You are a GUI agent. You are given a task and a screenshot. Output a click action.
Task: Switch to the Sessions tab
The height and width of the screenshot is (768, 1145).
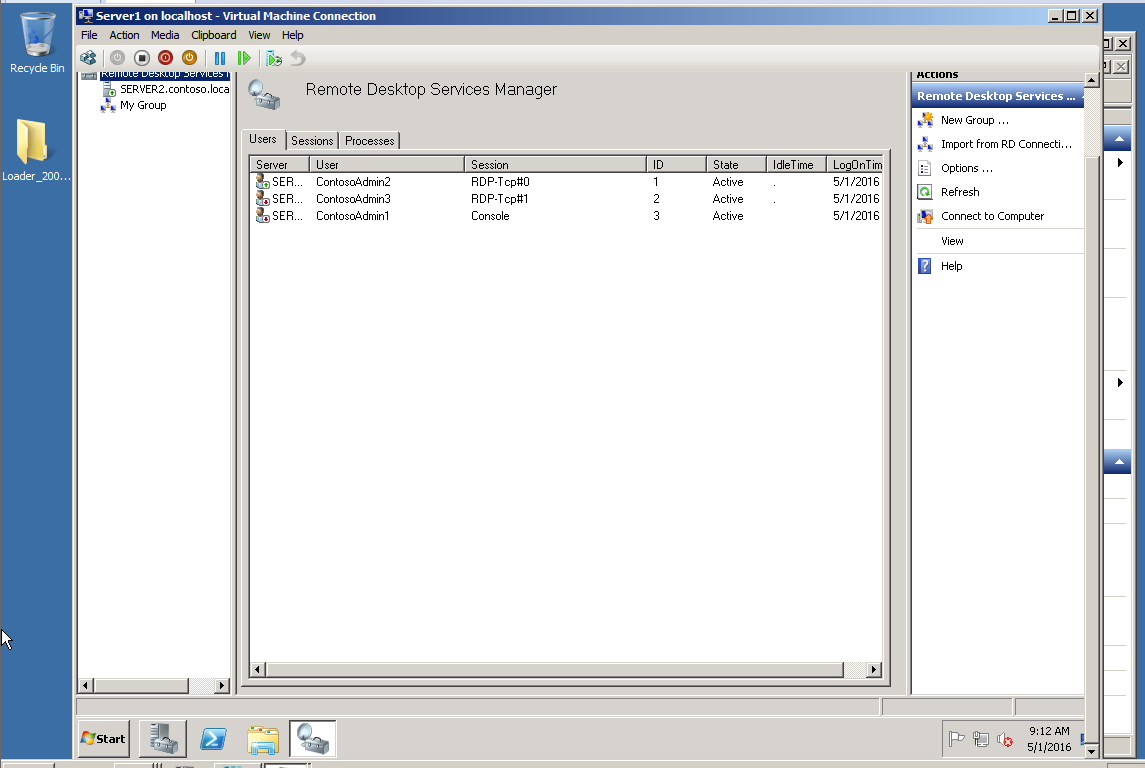pos(312,141)
